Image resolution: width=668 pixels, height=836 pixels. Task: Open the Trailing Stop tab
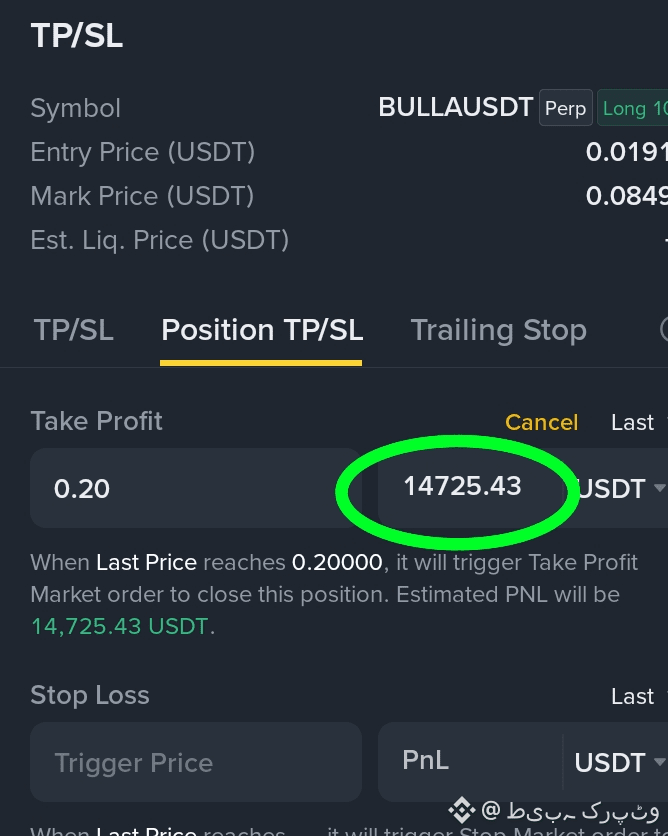[498, 330]
